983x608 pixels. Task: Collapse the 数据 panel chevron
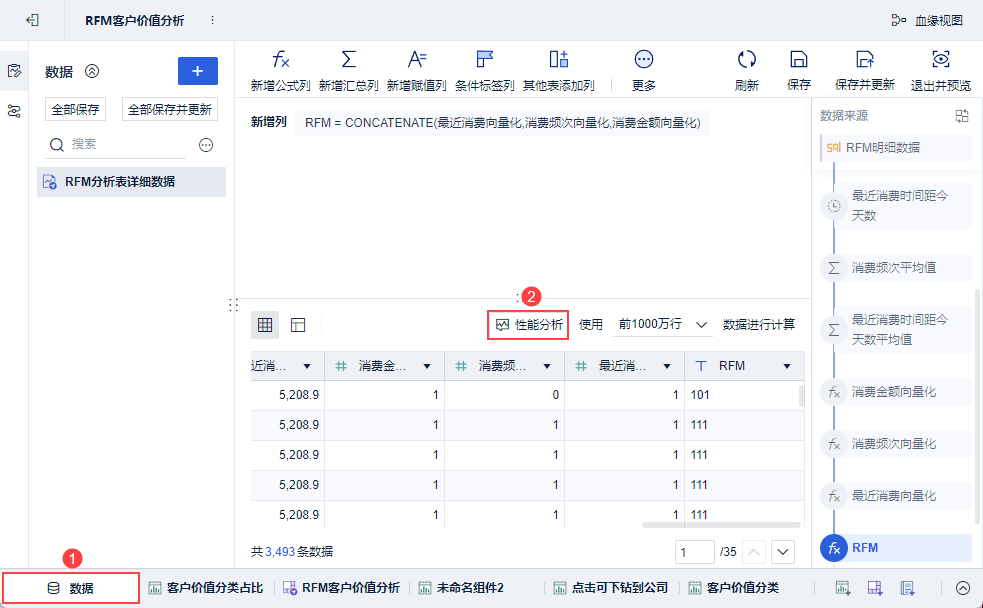pos(92,72)
